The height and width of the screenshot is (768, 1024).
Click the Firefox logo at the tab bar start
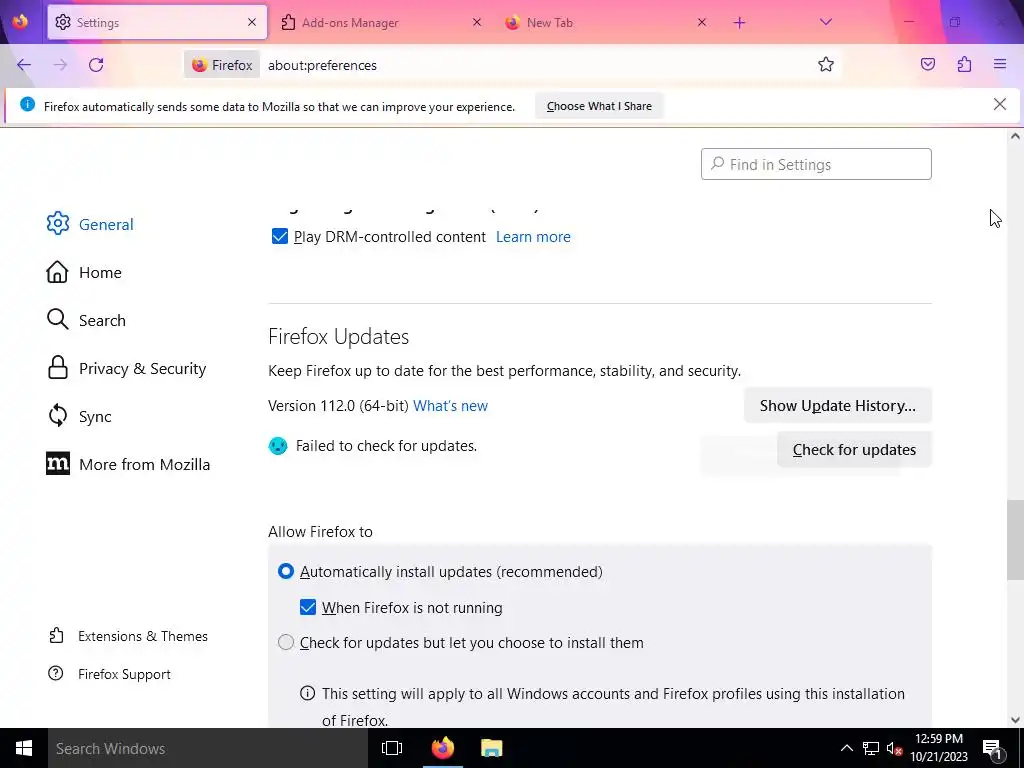click(x=20, y=22)
